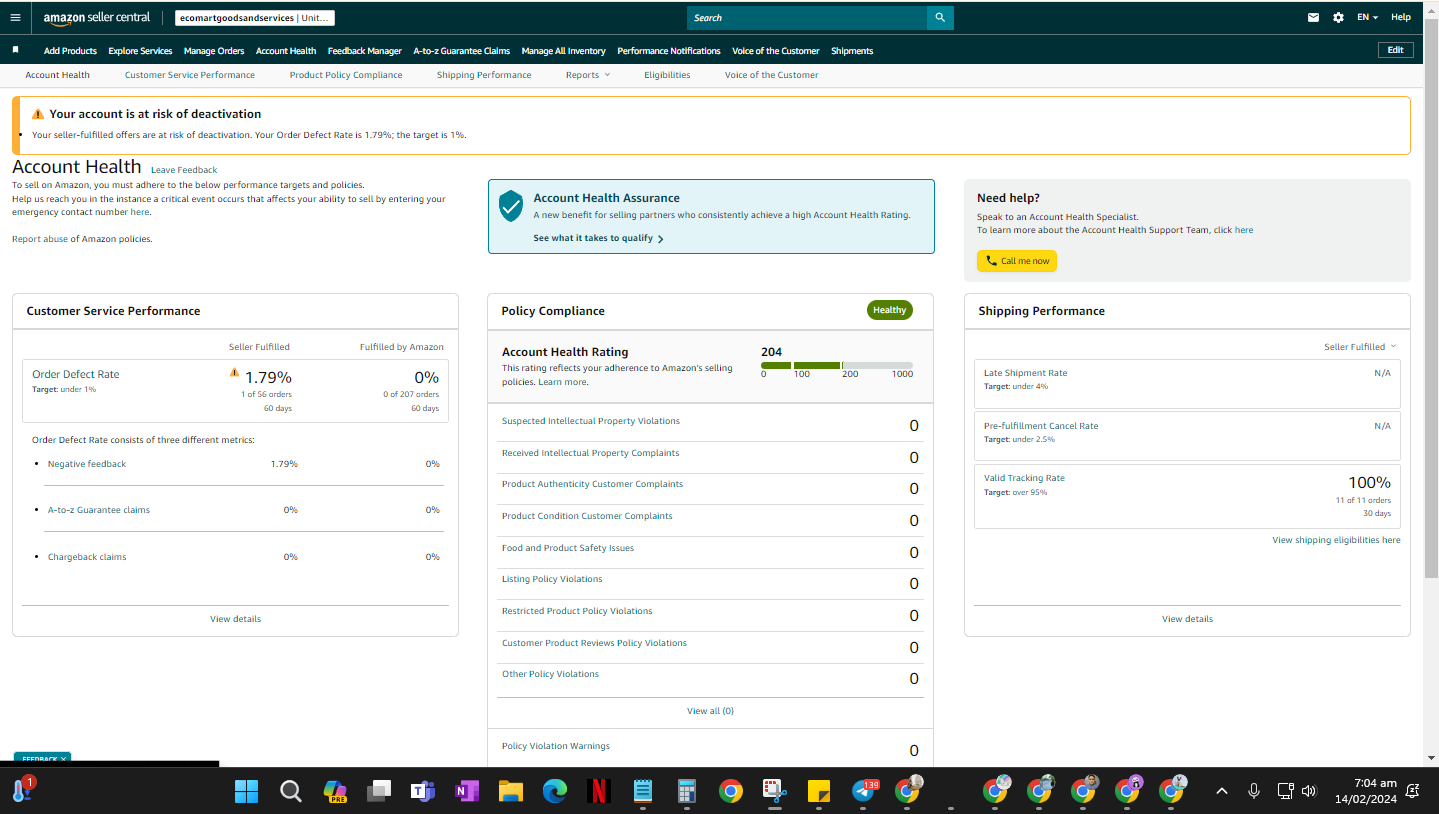
Task: Open the hamburger navigation menu
Action: click(x=15, y=17)
